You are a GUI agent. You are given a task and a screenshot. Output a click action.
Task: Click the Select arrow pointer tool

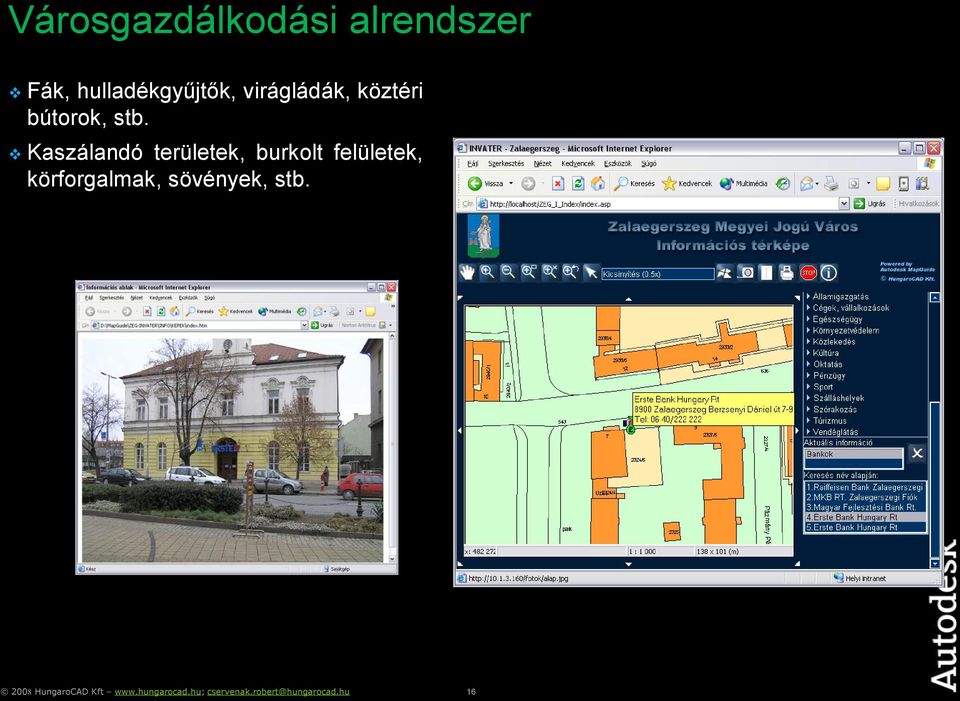pos(590,273)
